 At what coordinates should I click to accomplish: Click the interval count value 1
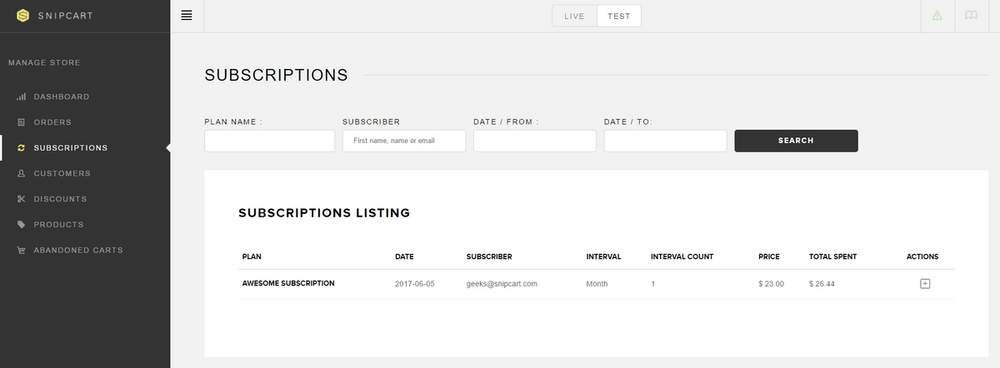pos(652,284)
